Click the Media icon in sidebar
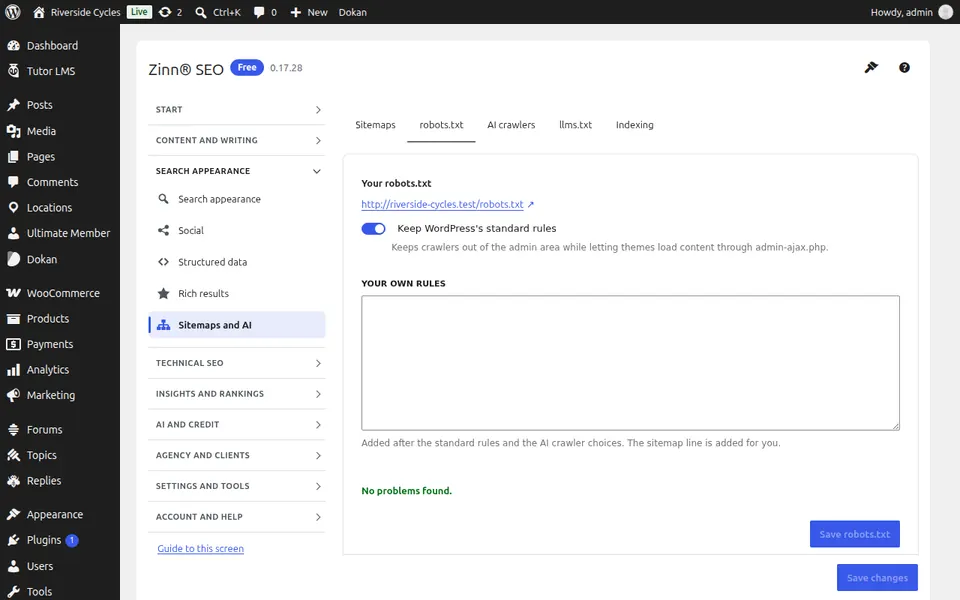Screen dimensions: 960x600 [13, 131]
